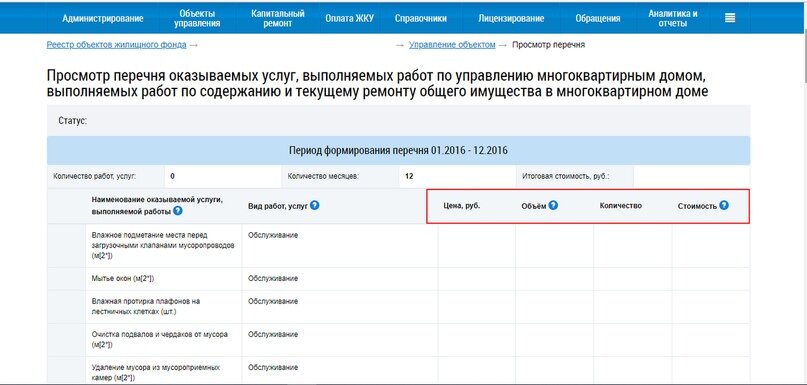Open the 'Капитальный ремонт' menu
This screenshot has width=807, height=385.
(278, 19)
